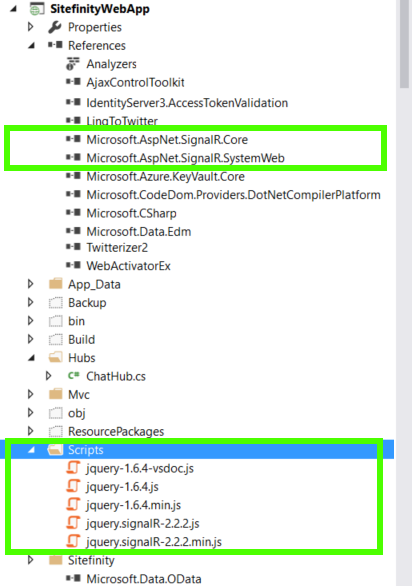Collapse the Hubs folder
The image size is (412, 586).
tap(32, 358)
